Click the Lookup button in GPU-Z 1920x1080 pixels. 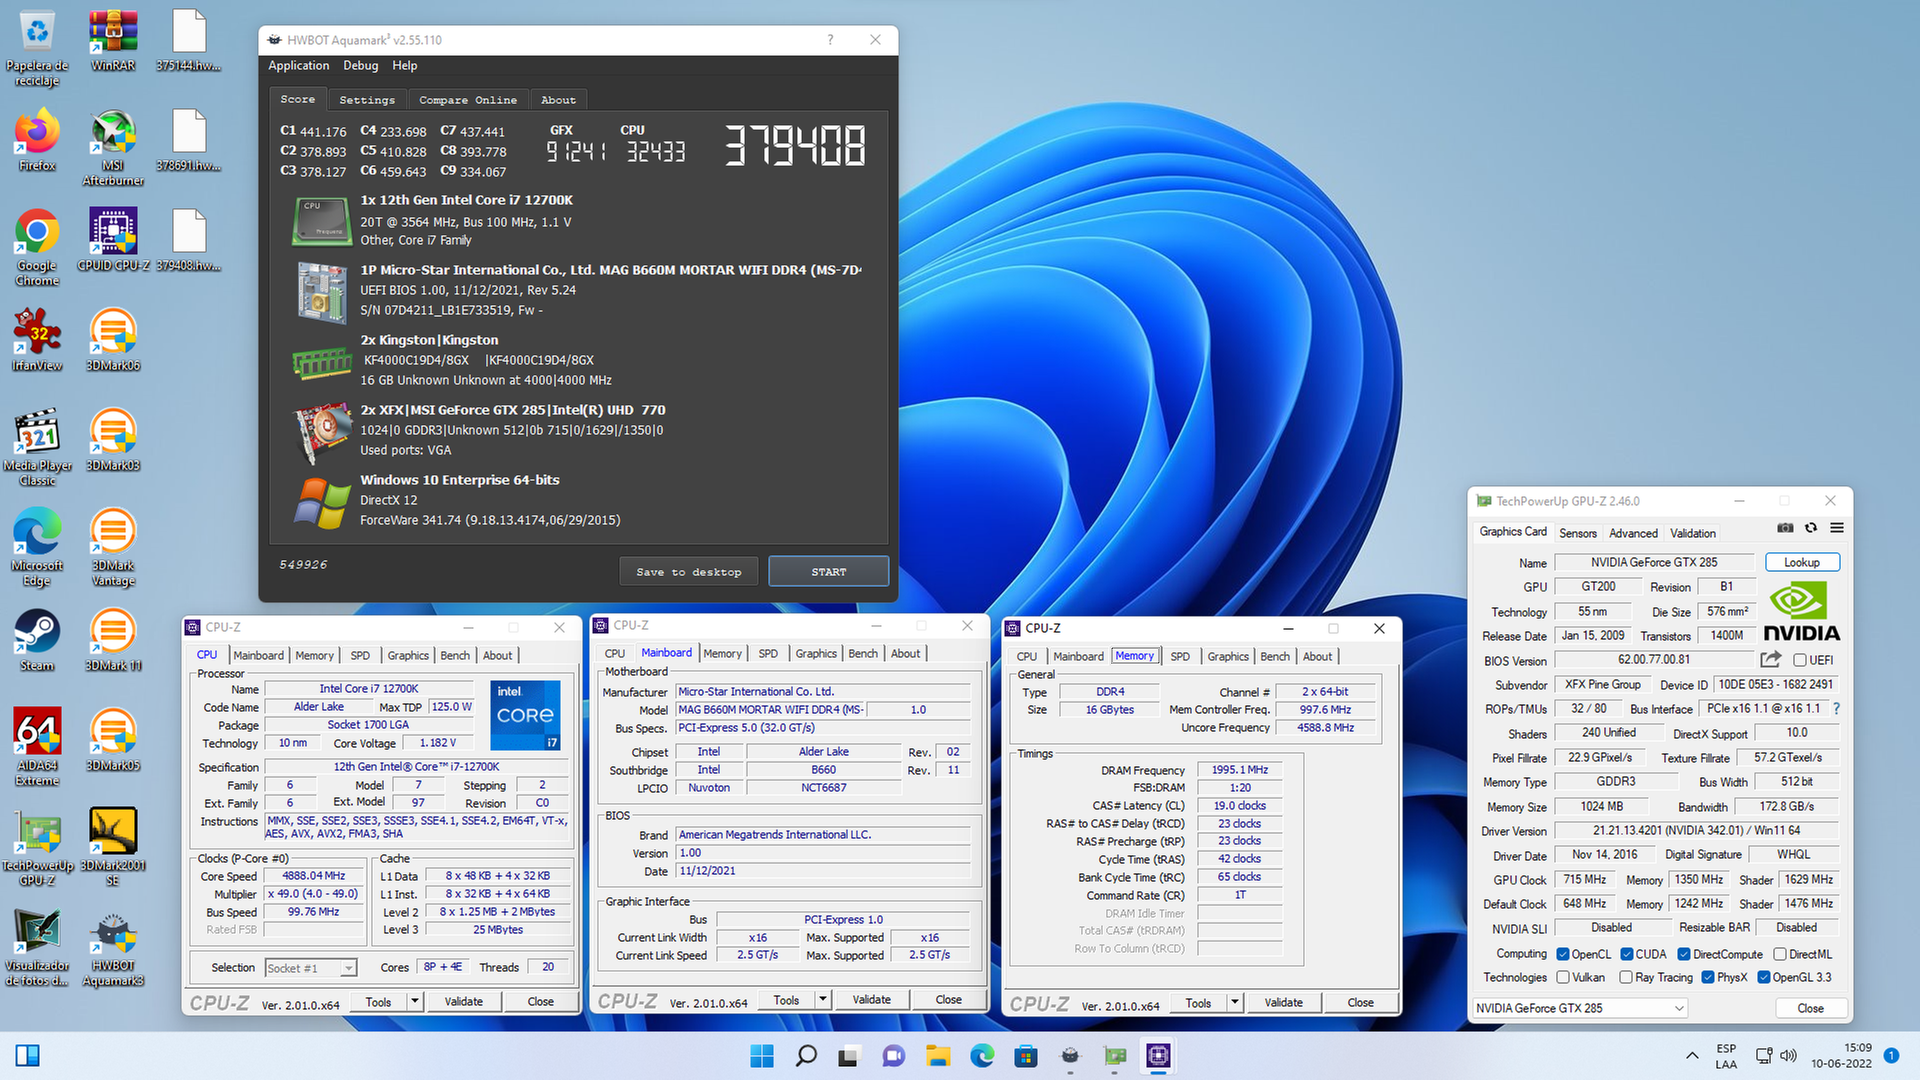pos(1802,562)
